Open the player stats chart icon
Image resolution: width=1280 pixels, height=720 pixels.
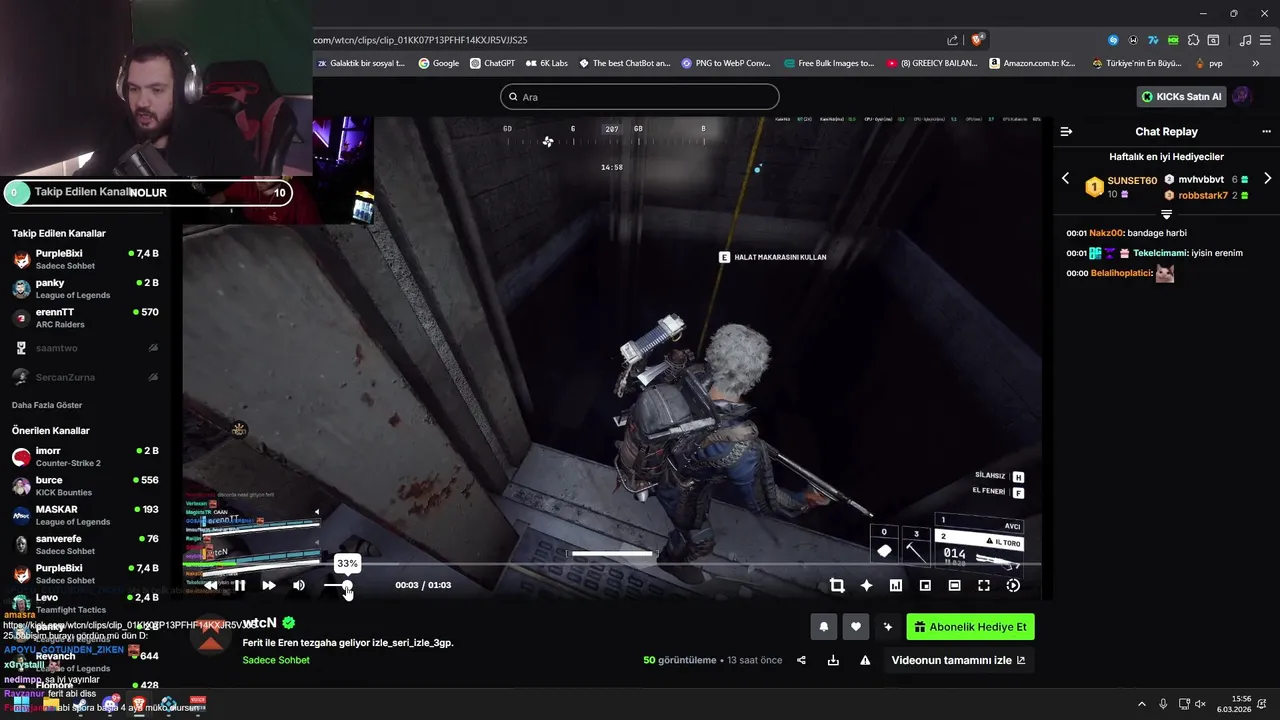click(896, 586)
